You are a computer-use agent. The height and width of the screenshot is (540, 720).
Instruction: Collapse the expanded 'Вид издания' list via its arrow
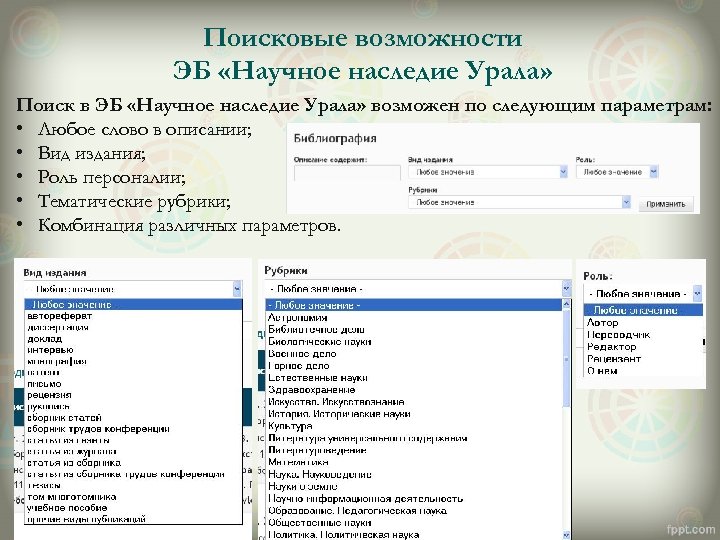coord(237,289)
